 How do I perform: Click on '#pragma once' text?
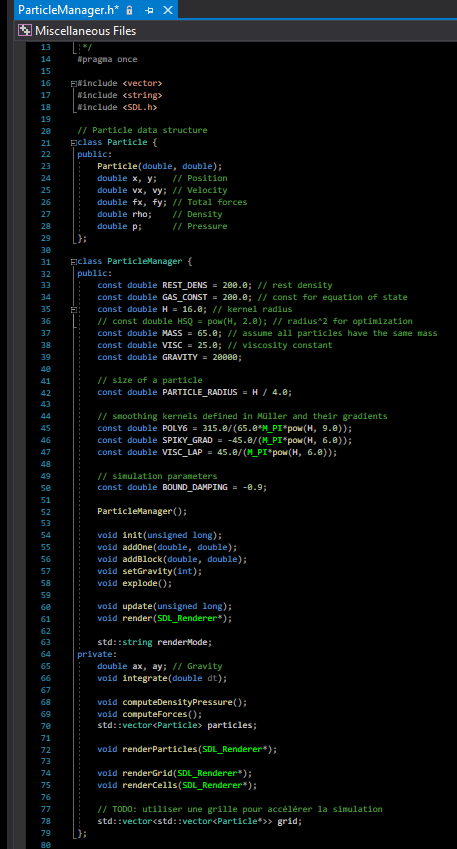tap(107, 59)
